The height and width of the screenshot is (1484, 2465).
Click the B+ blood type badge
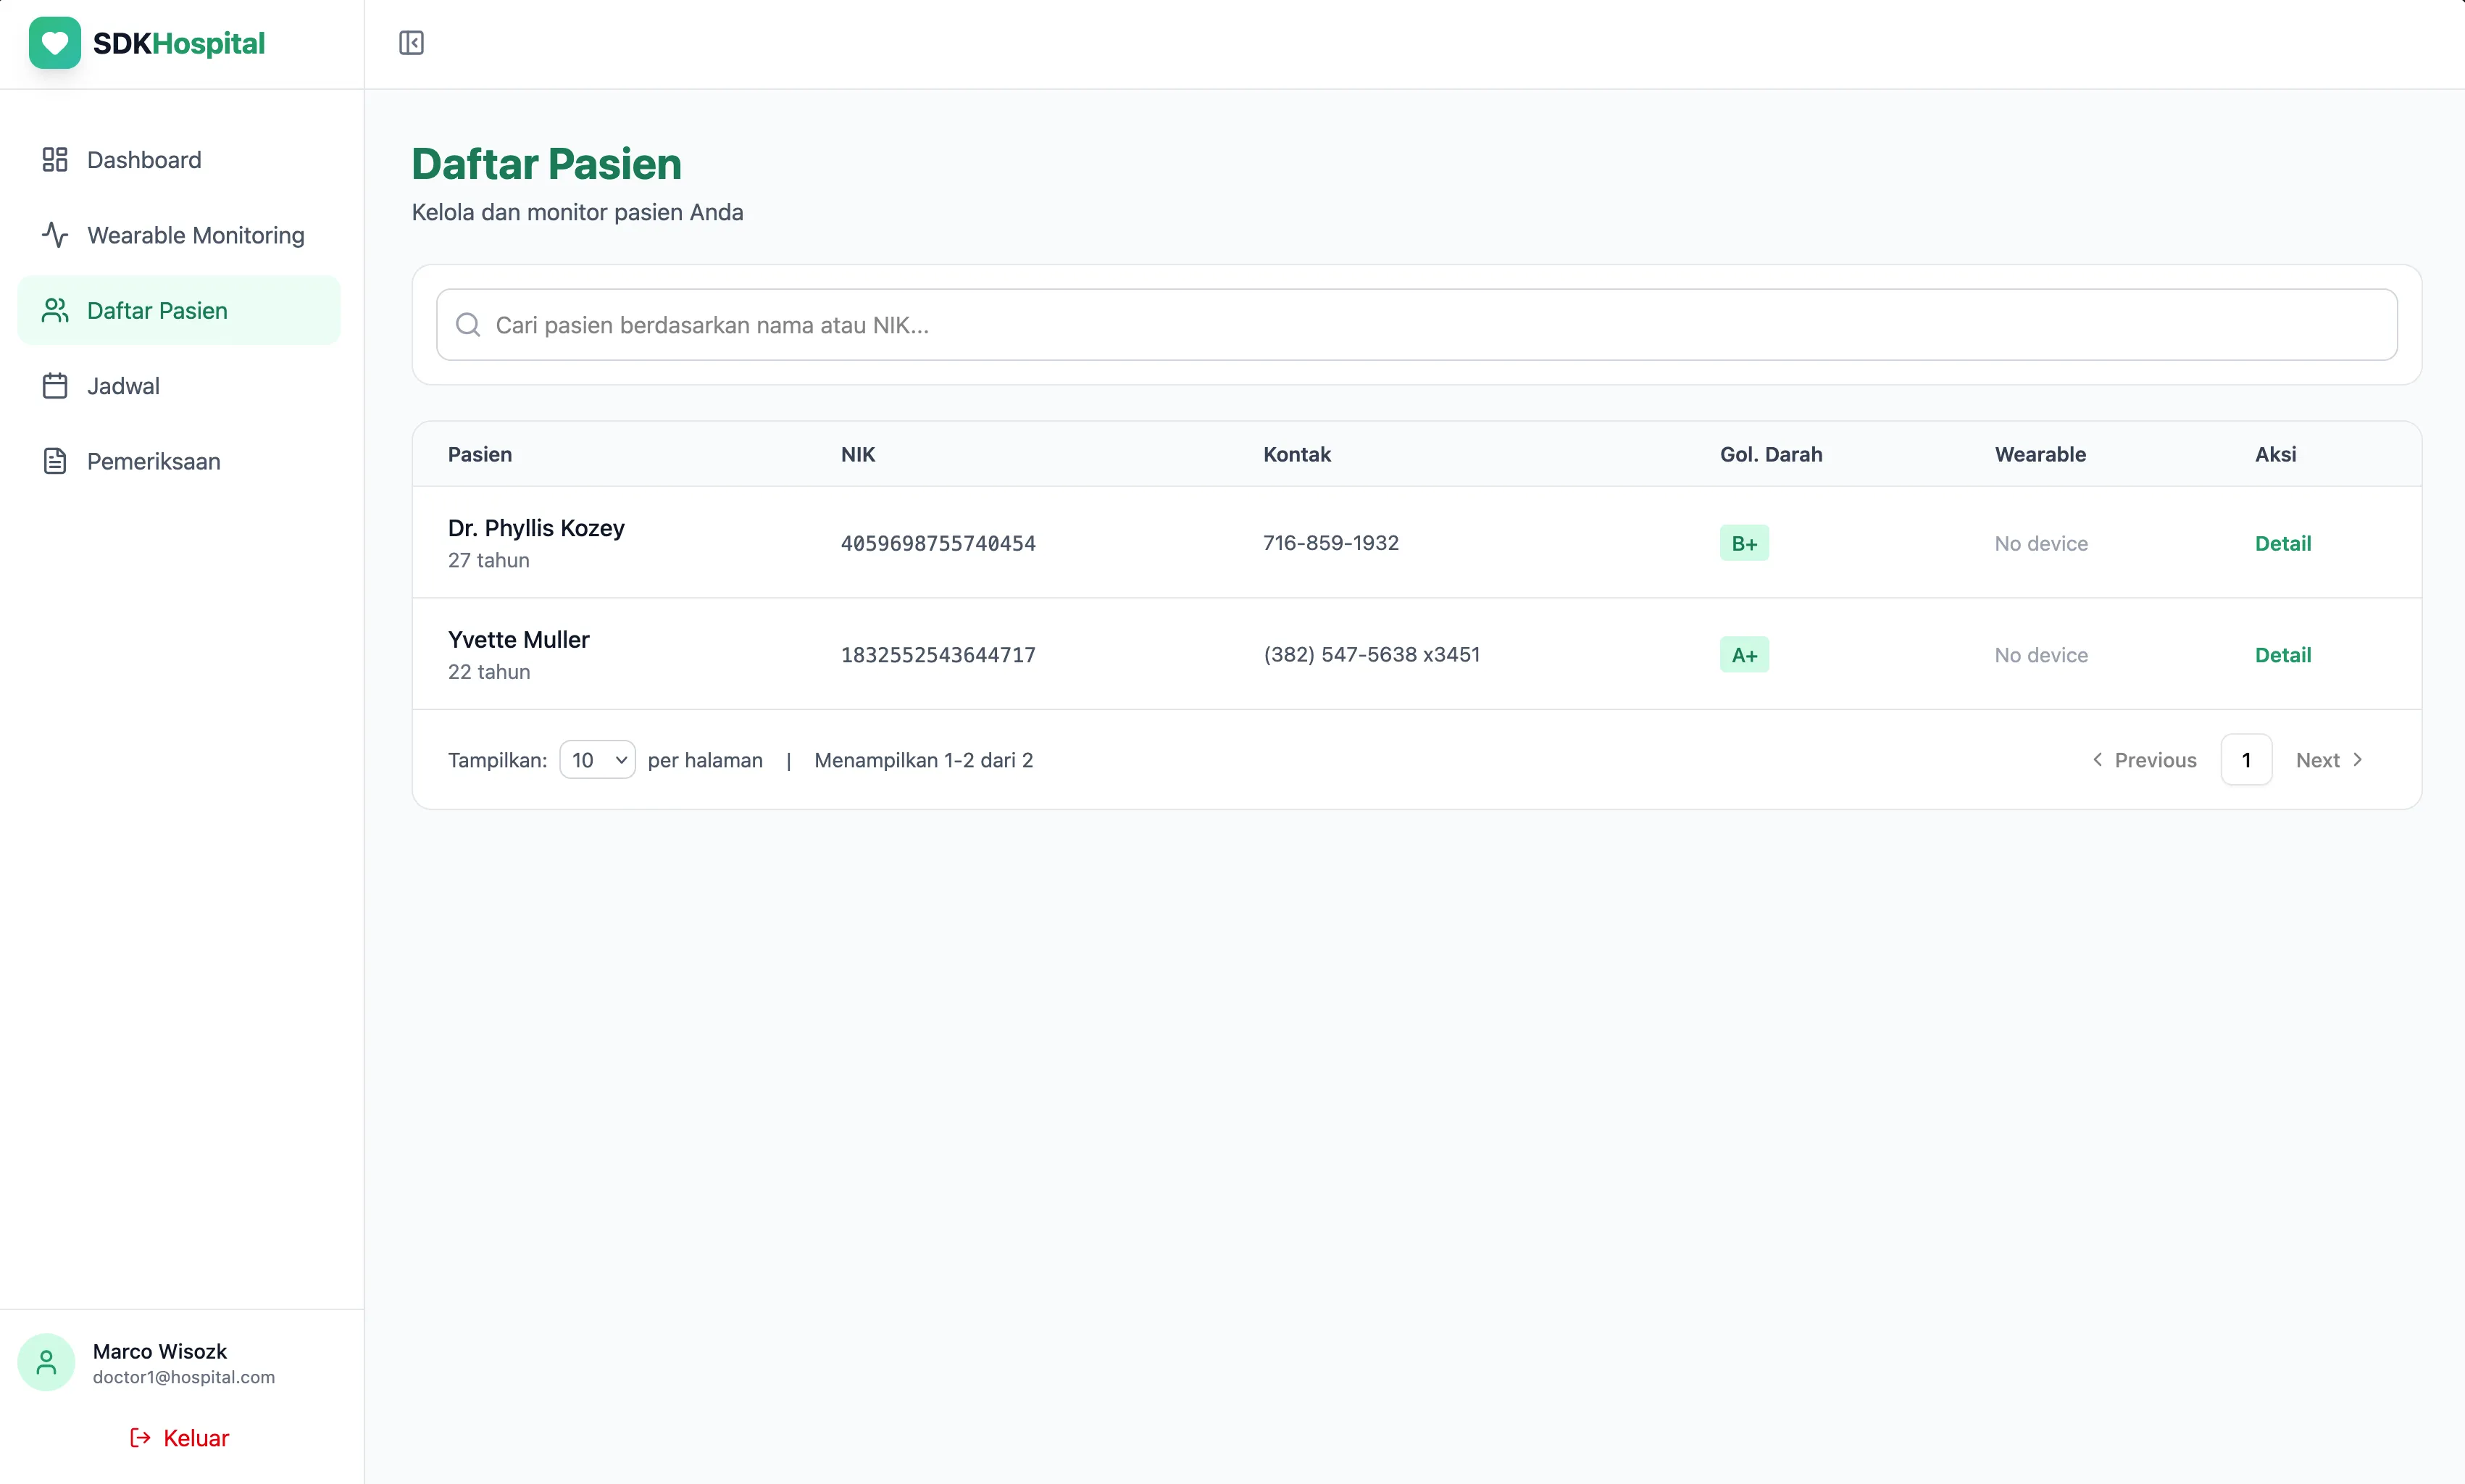click(x=1744, y=543)
